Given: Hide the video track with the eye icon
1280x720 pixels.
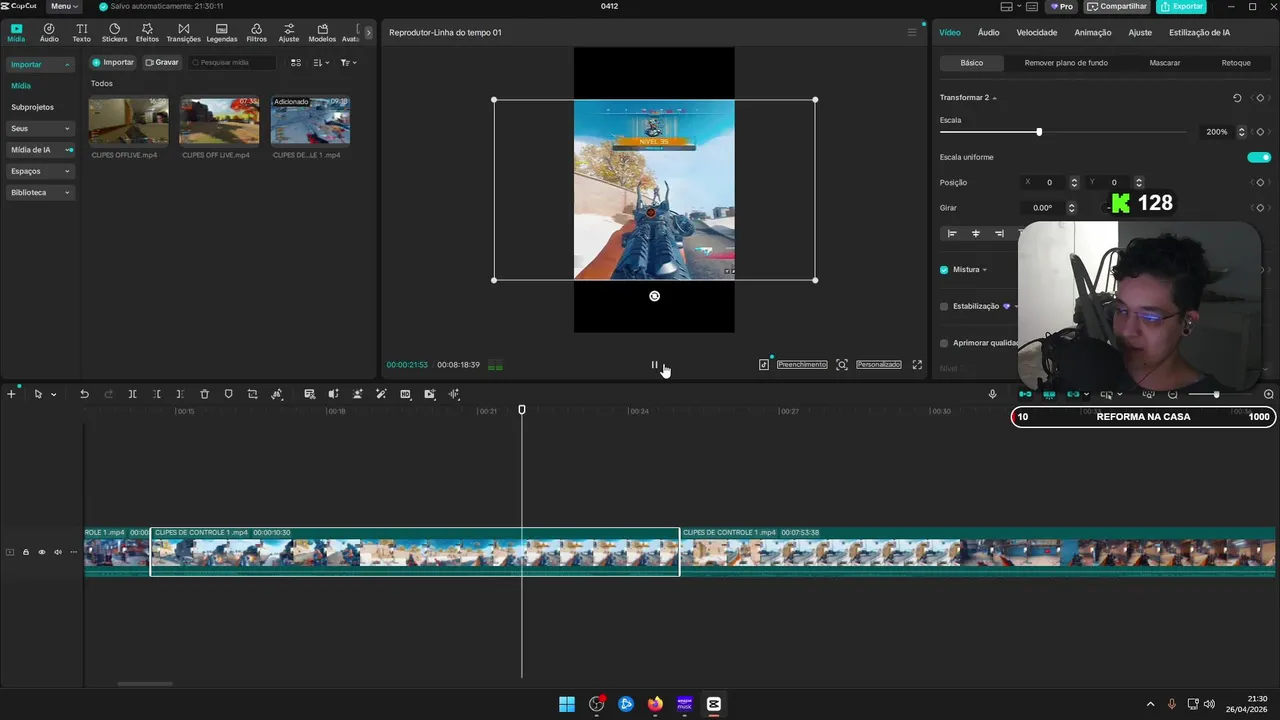Looking at the screenshot, I should point(42,552).
